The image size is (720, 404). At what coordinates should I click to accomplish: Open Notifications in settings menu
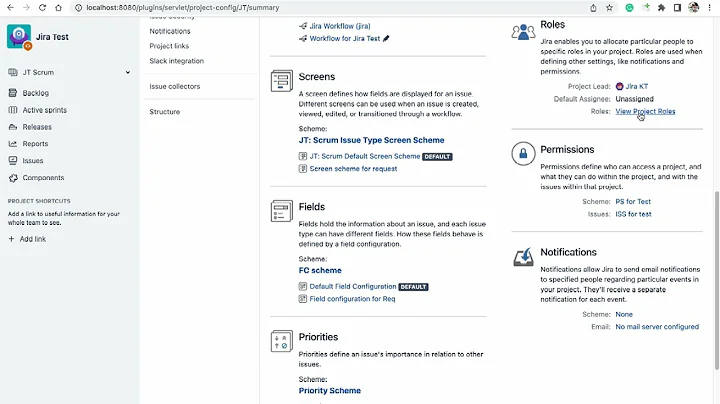point(169,31)
